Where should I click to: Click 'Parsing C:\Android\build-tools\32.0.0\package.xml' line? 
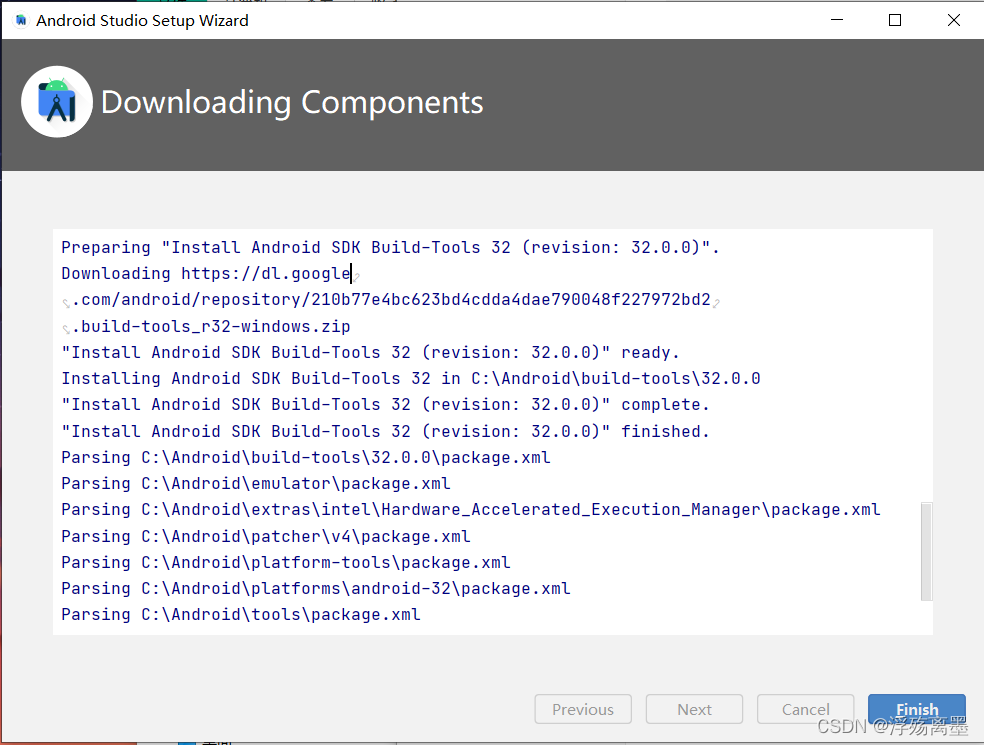tap(306, 458)
